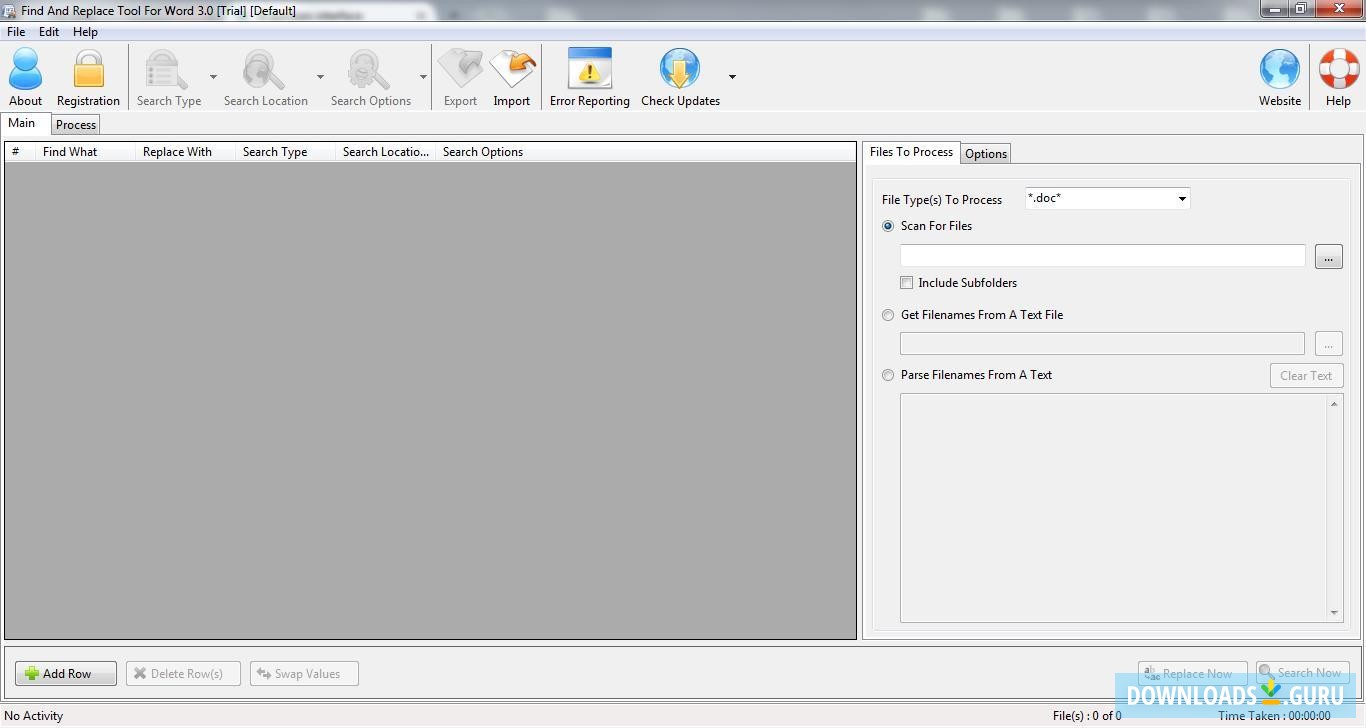Screen dimensions: 1366x728
Task: Select the Scan For Files radio button
Action: [888, 226]
